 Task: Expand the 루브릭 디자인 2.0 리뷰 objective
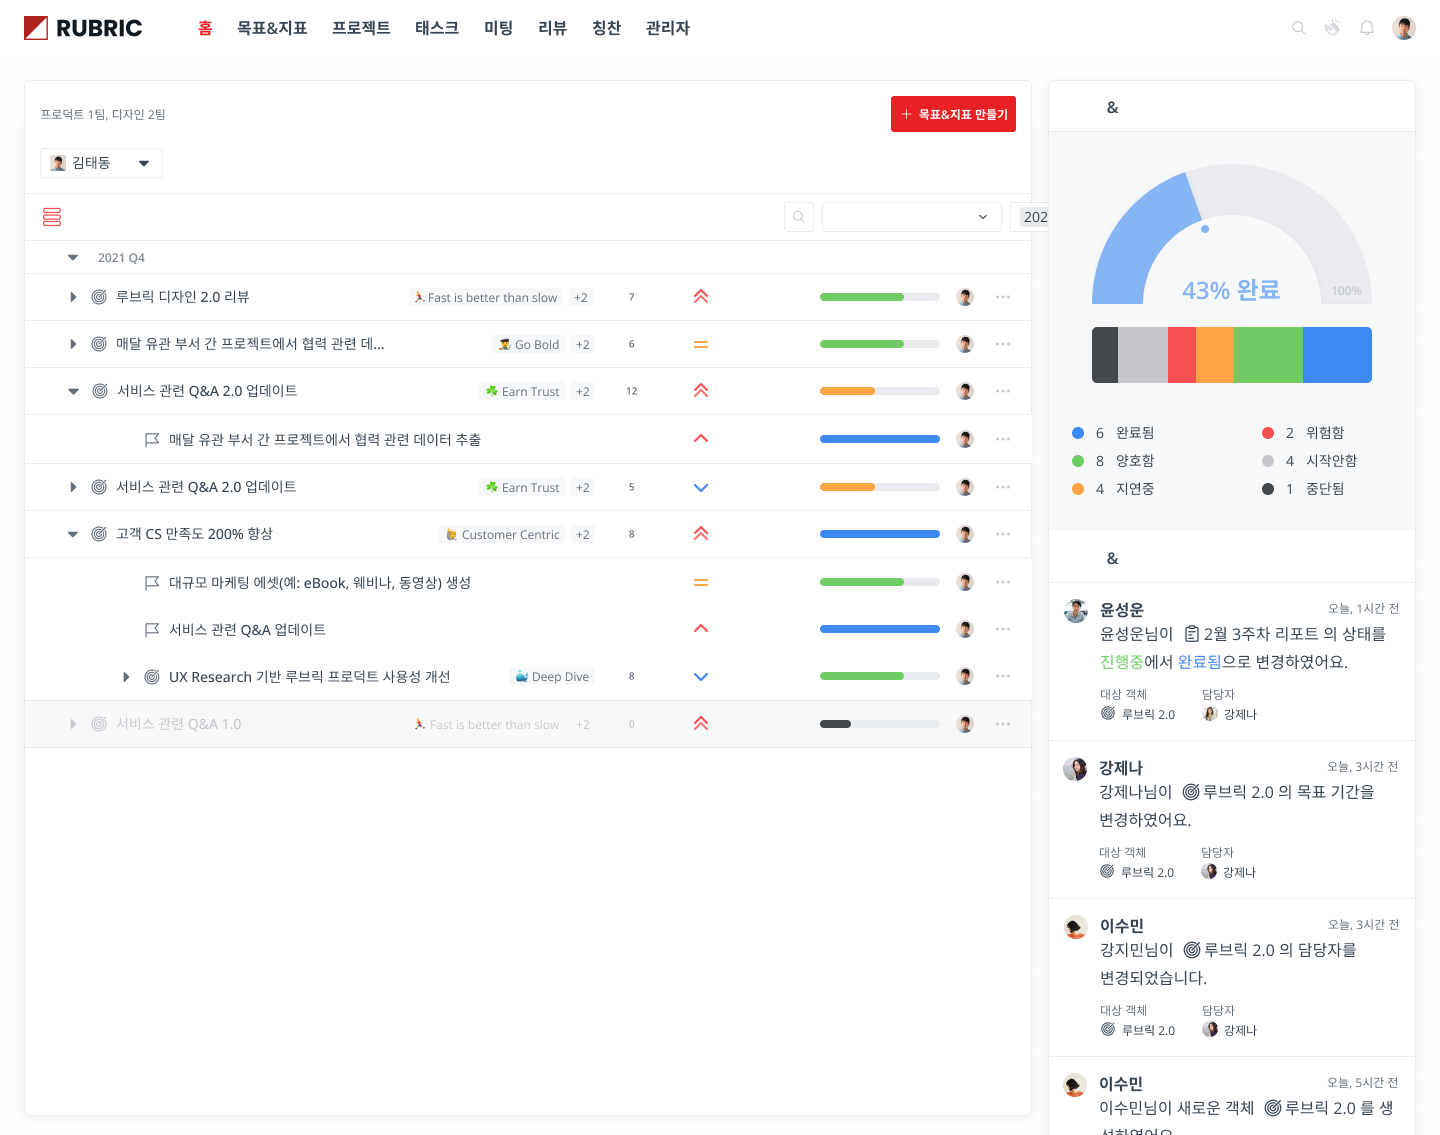[x=73, y=297]
